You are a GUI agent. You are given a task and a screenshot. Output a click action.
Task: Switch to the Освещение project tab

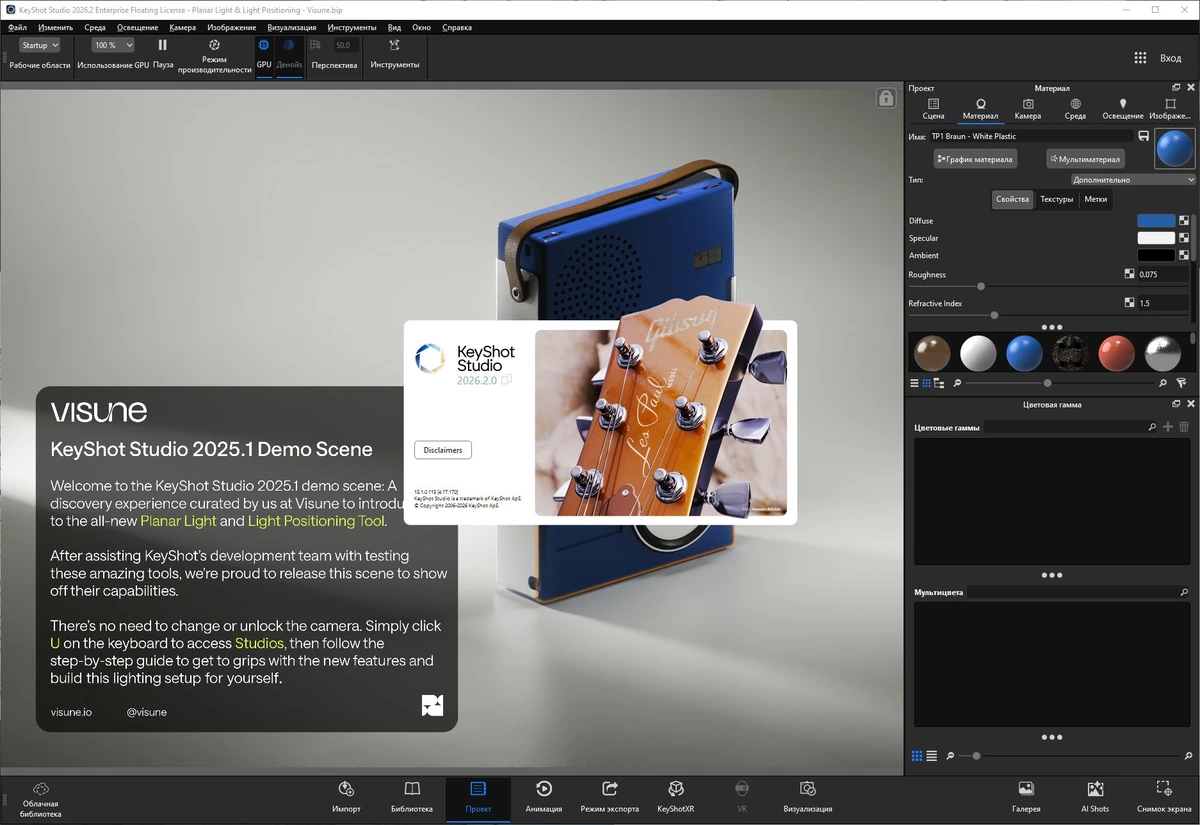click(1123, 109)
